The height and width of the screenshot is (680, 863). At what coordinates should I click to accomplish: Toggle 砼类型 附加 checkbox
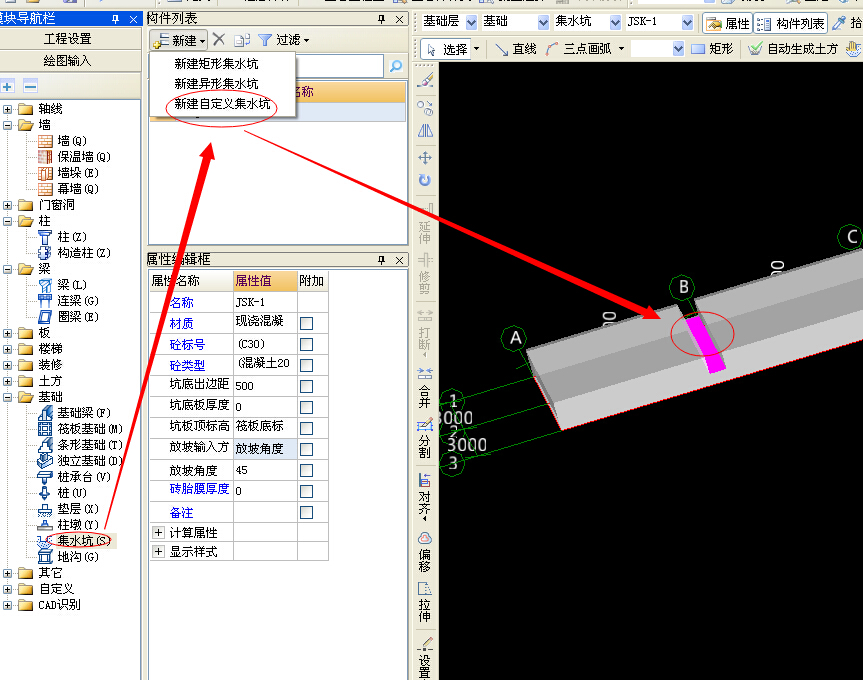tap(307, 365)
